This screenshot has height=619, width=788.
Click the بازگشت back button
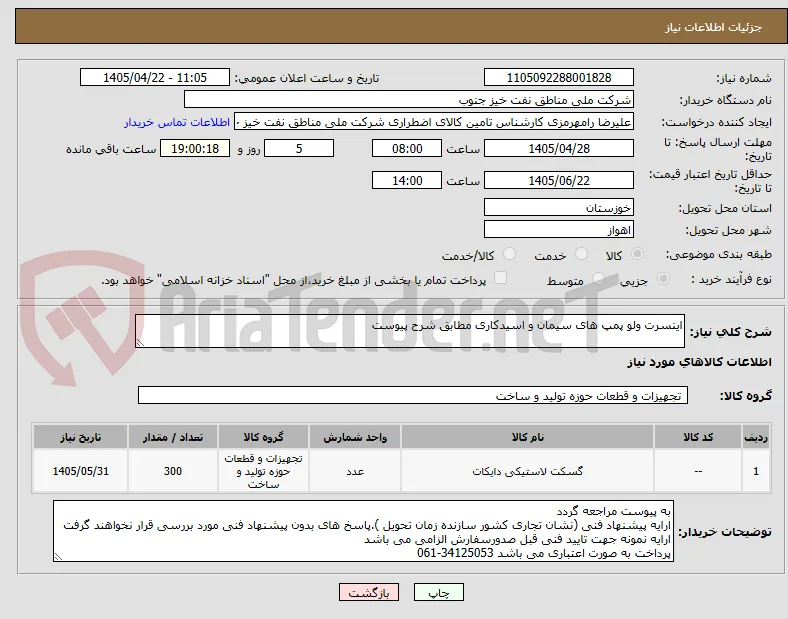pyautogui.click(x=369, y=592)
